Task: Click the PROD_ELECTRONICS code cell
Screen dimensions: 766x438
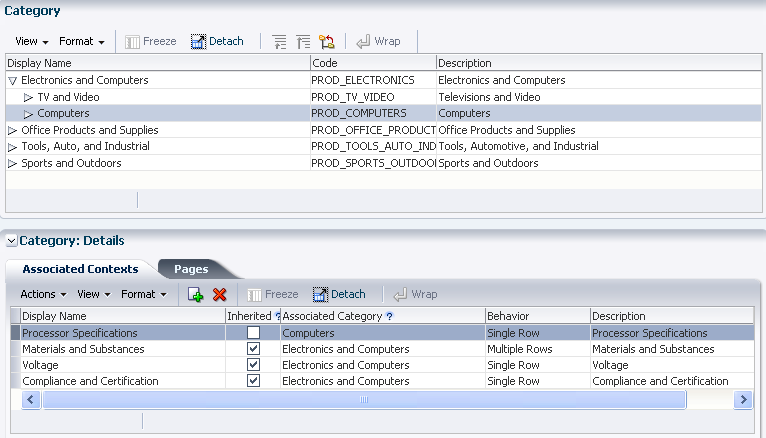Action: point(373,81)
